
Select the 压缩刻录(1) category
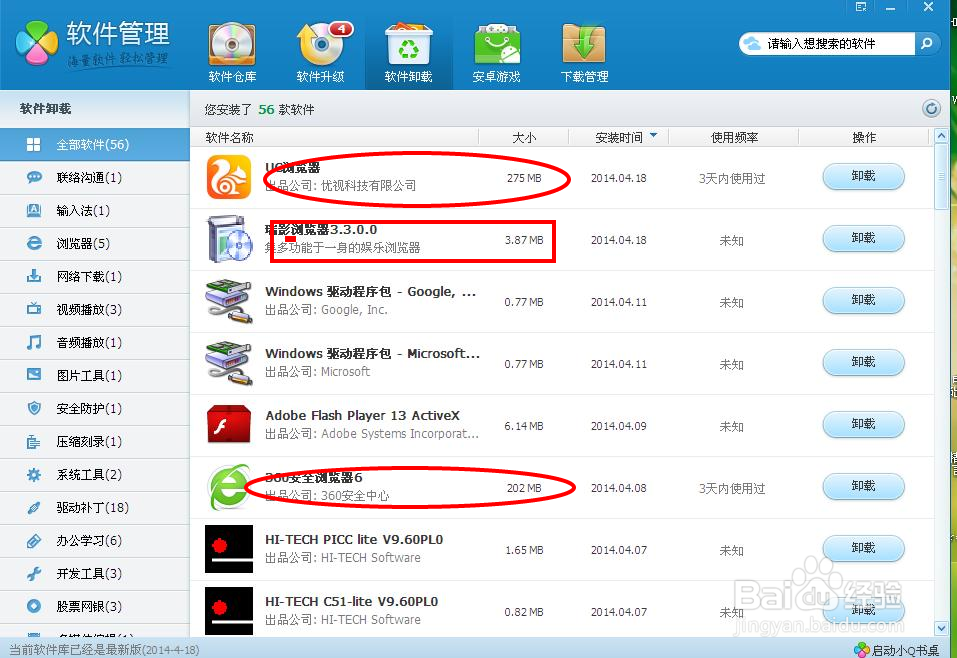[x=95, y=441]
